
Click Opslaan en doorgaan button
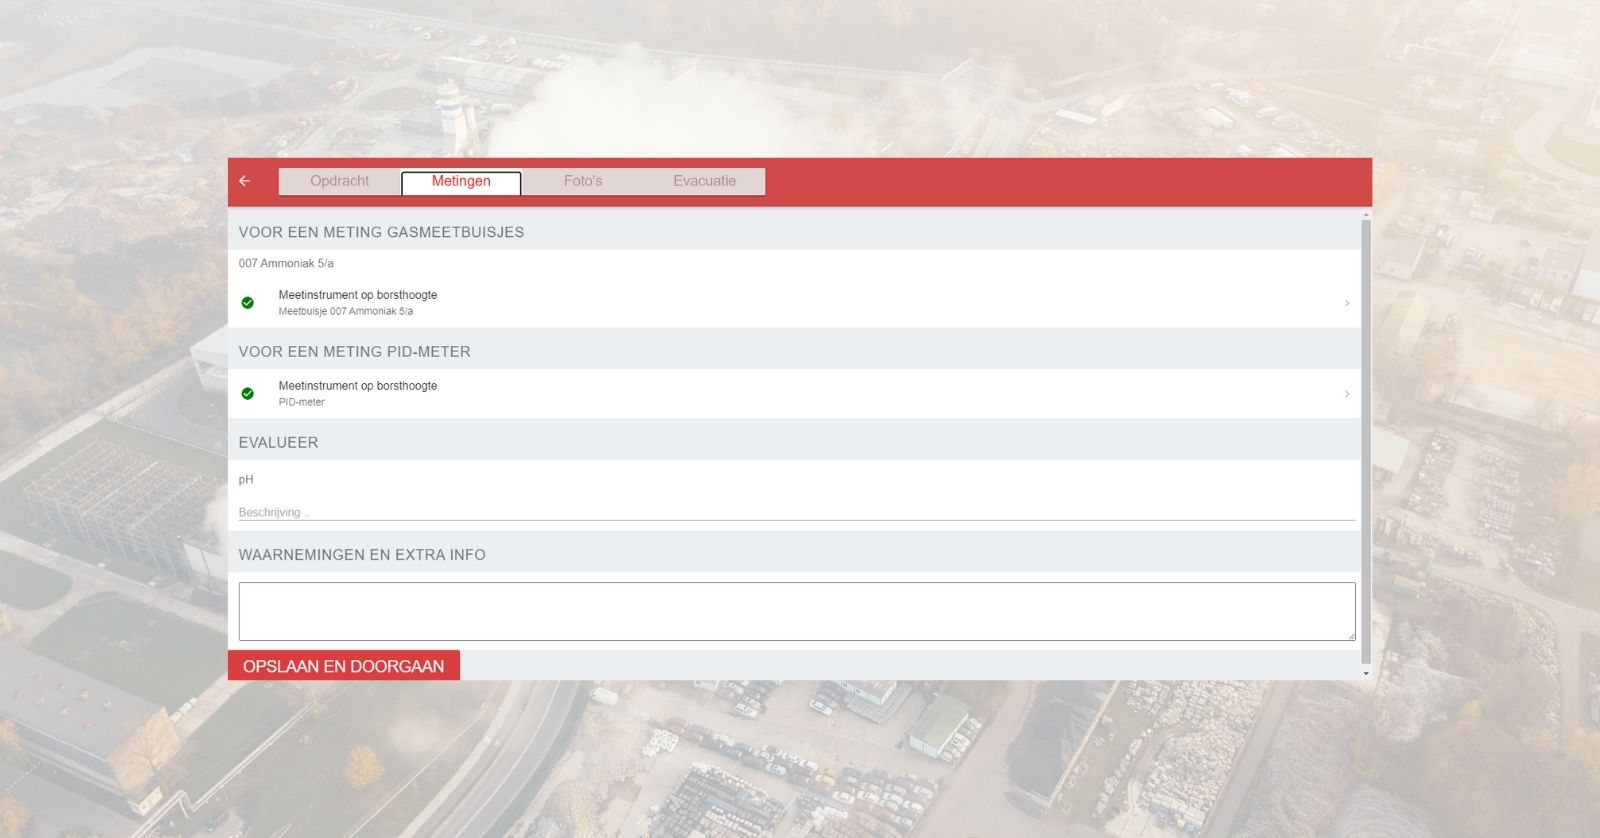click(344, 666)
